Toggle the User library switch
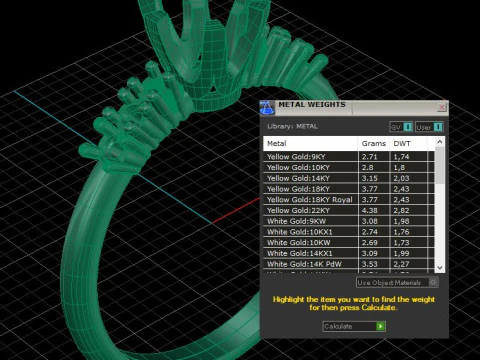The width and height of the screenshot is (480, 360). (429, 127)
